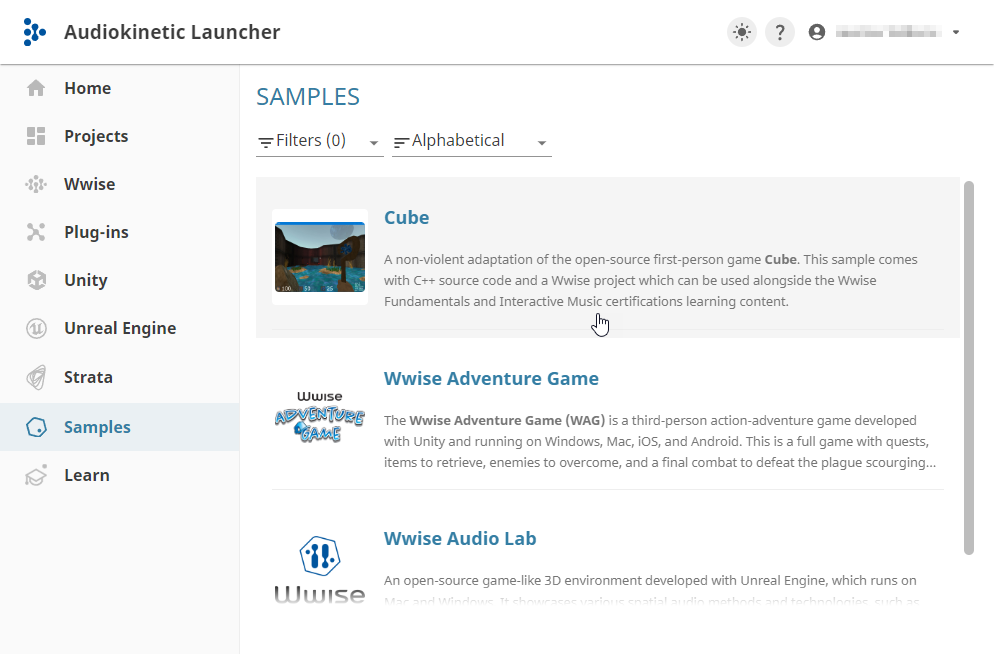Click the Learn graduation cap icon
The image size is (994, 654).
tap(36, 475)
